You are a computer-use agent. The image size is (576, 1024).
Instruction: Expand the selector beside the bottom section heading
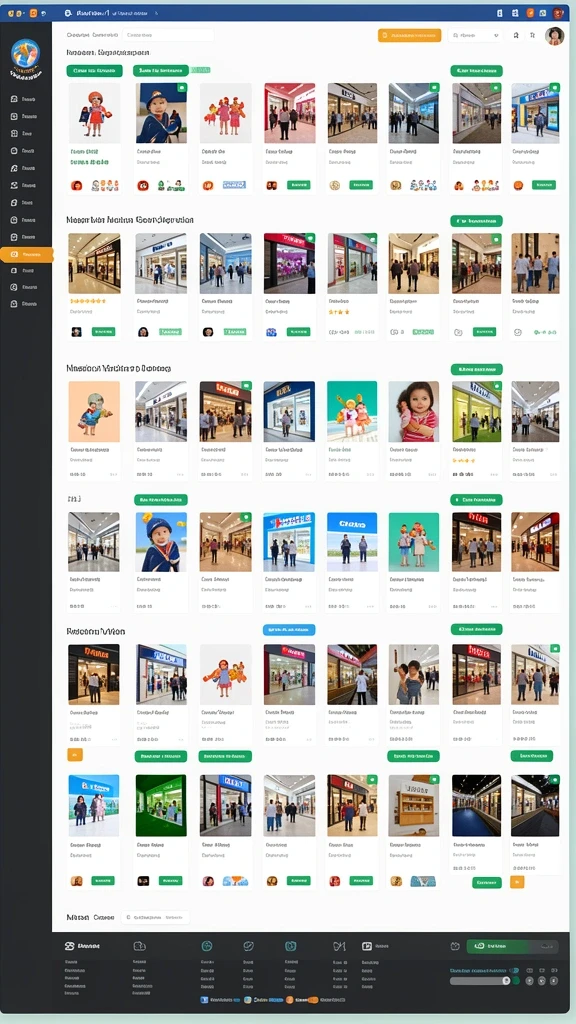155,917
